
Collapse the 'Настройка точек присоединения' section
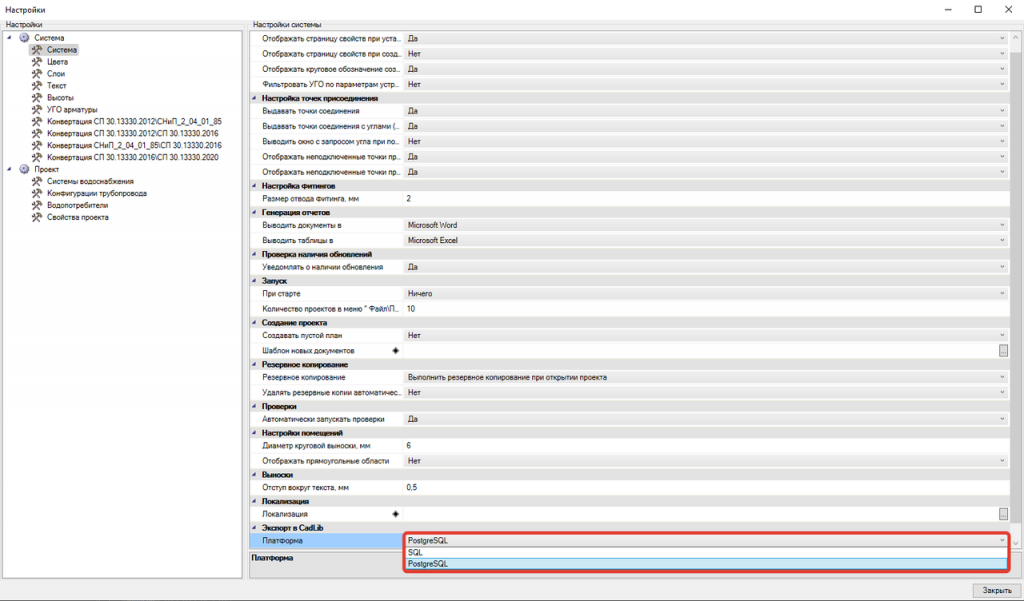pyautogui.click(x=254, y=98)
